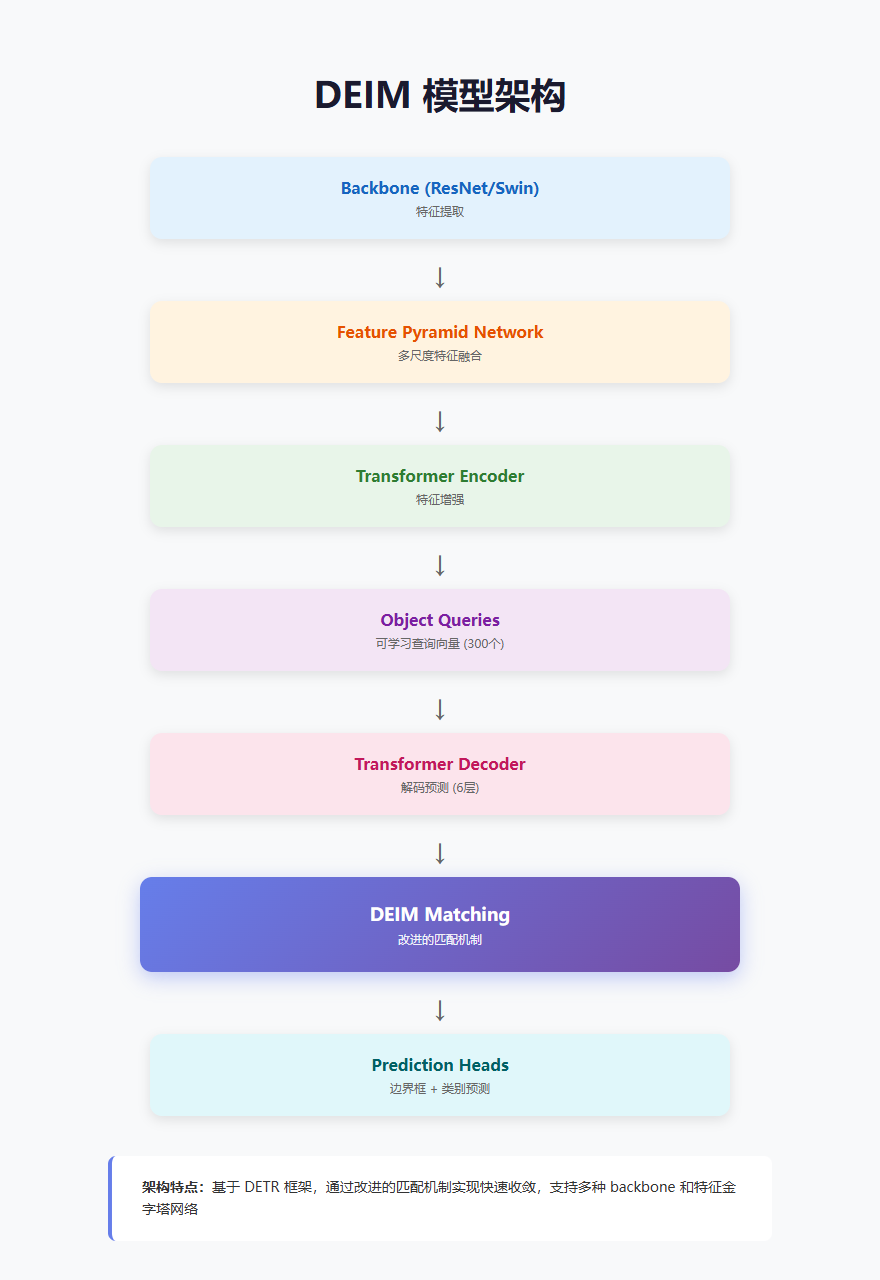Click the 可学习查询向量 (300个) subtitle

pos(440,644)
